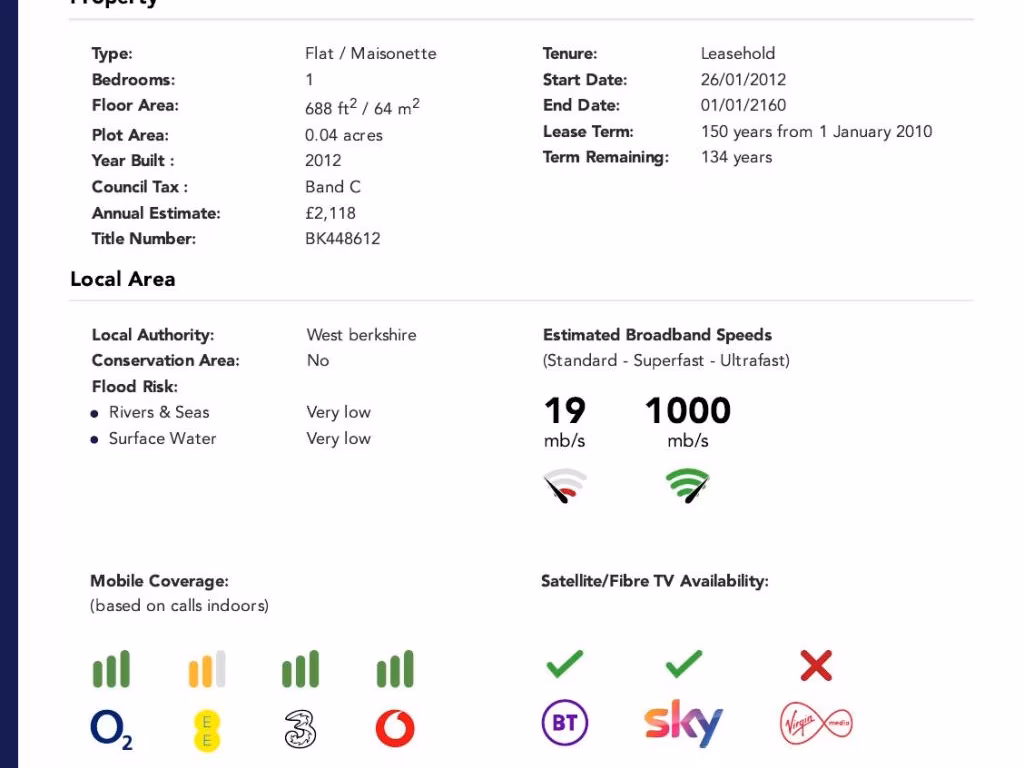Click the Virgin Media logo

click(x=816, y=723)
